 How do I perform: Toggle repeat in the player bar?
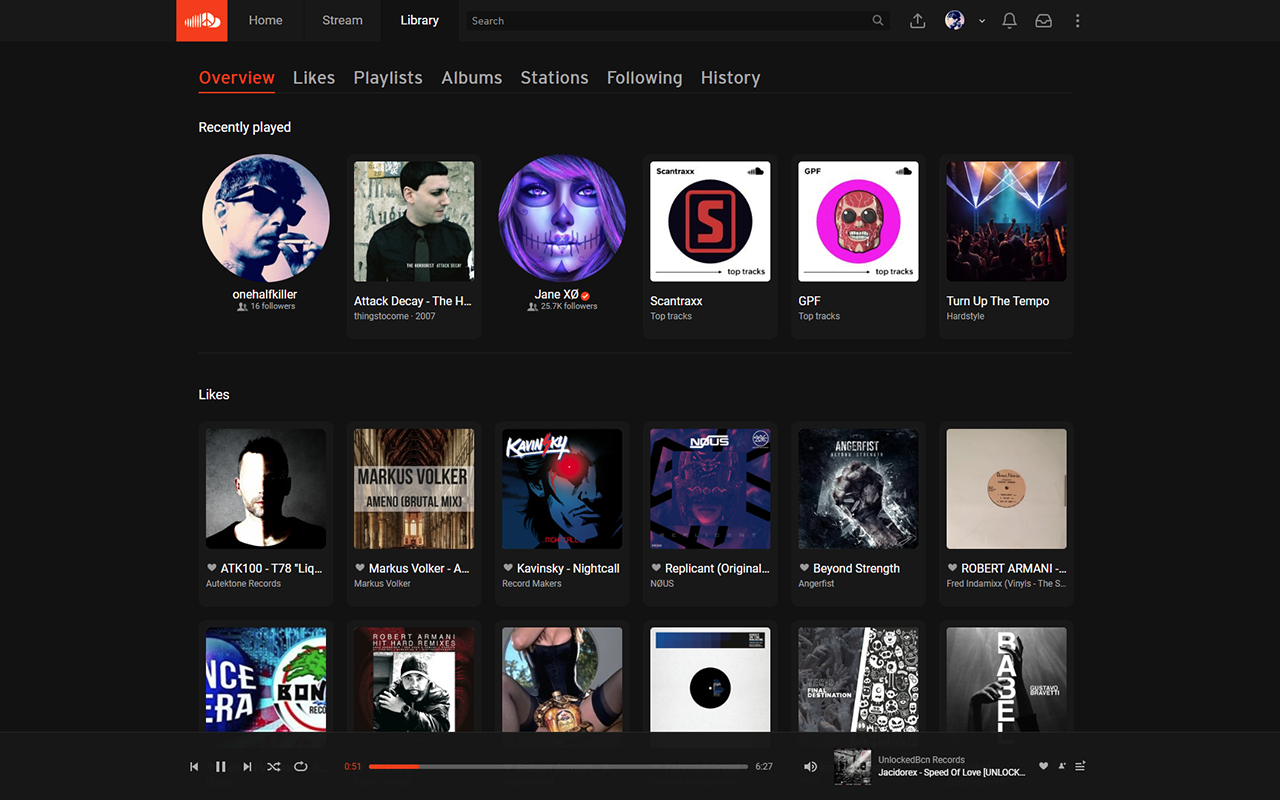click(301, 767)
